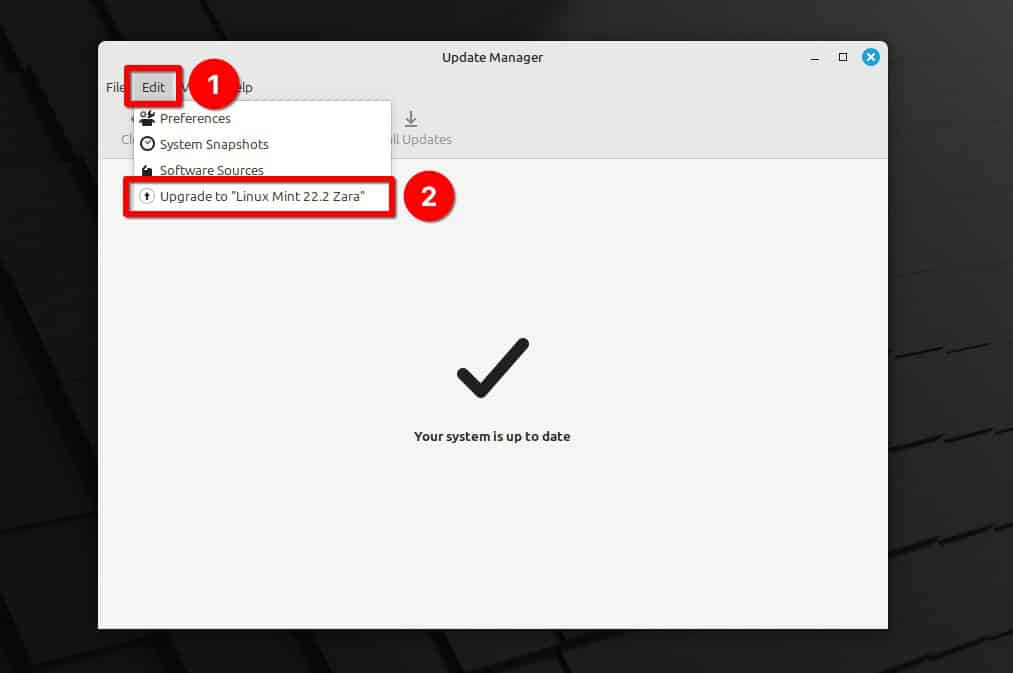Open System Snapshots menu entry
The height and width of the screenshot is (673, 1013).
point(262,144)
